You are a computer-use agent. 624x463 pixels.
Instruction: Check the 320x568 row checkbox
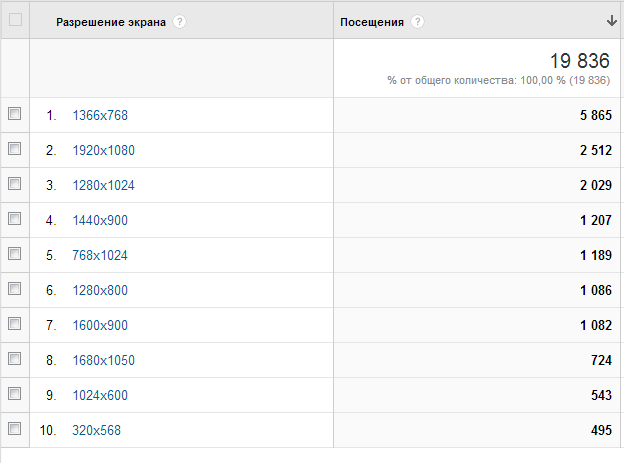tap(14, 429)
